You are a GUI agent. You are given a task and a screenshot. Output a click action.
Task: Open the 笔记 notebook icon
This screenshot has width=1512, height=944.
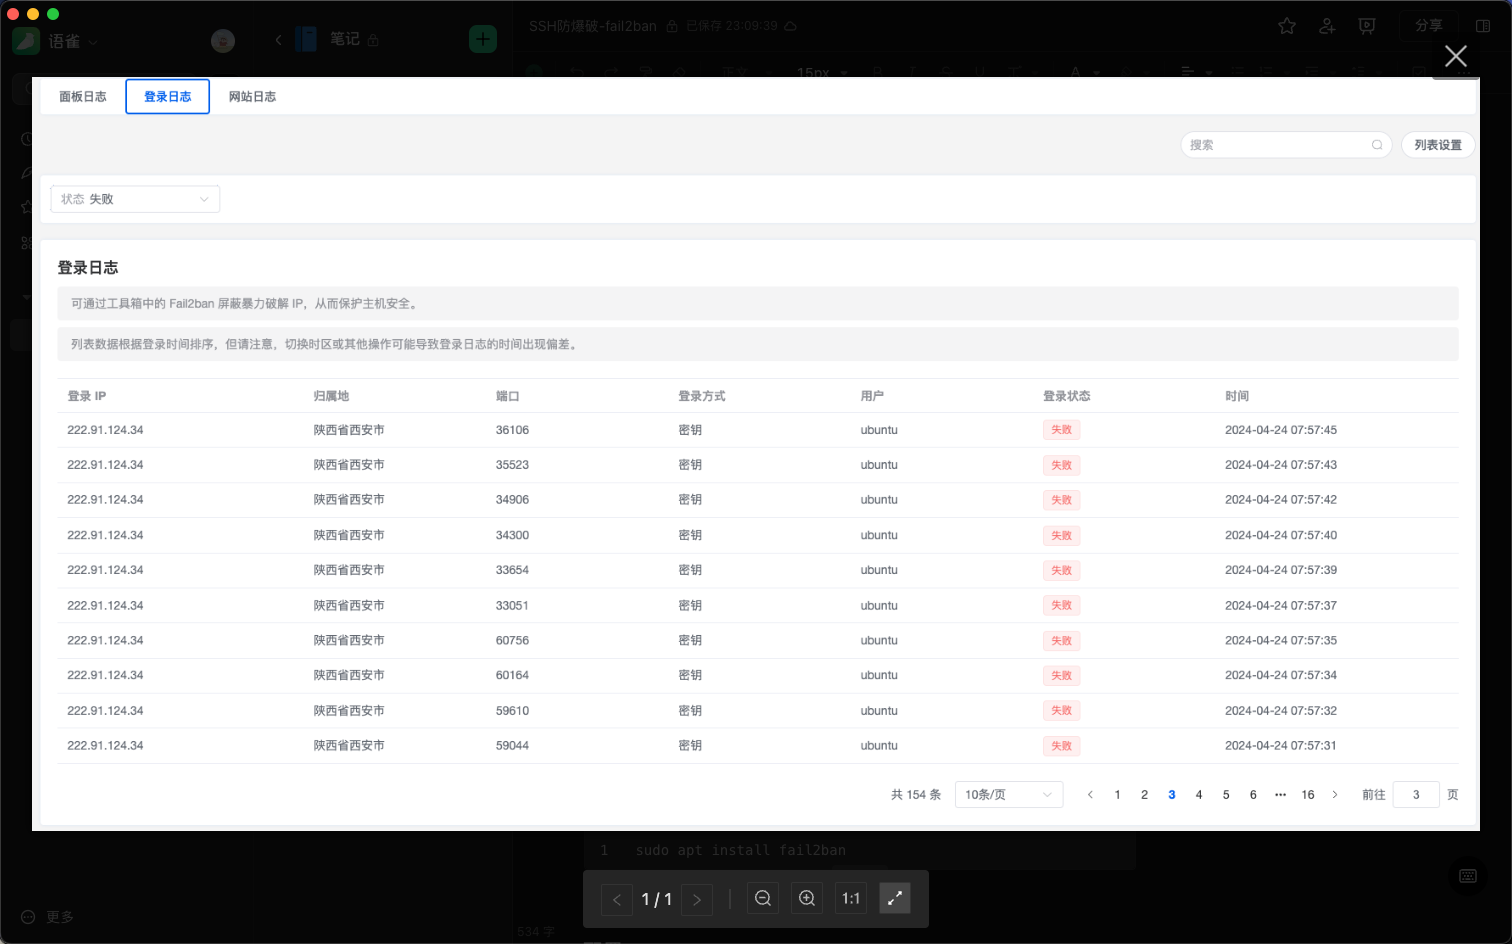[x=306, y=39]
